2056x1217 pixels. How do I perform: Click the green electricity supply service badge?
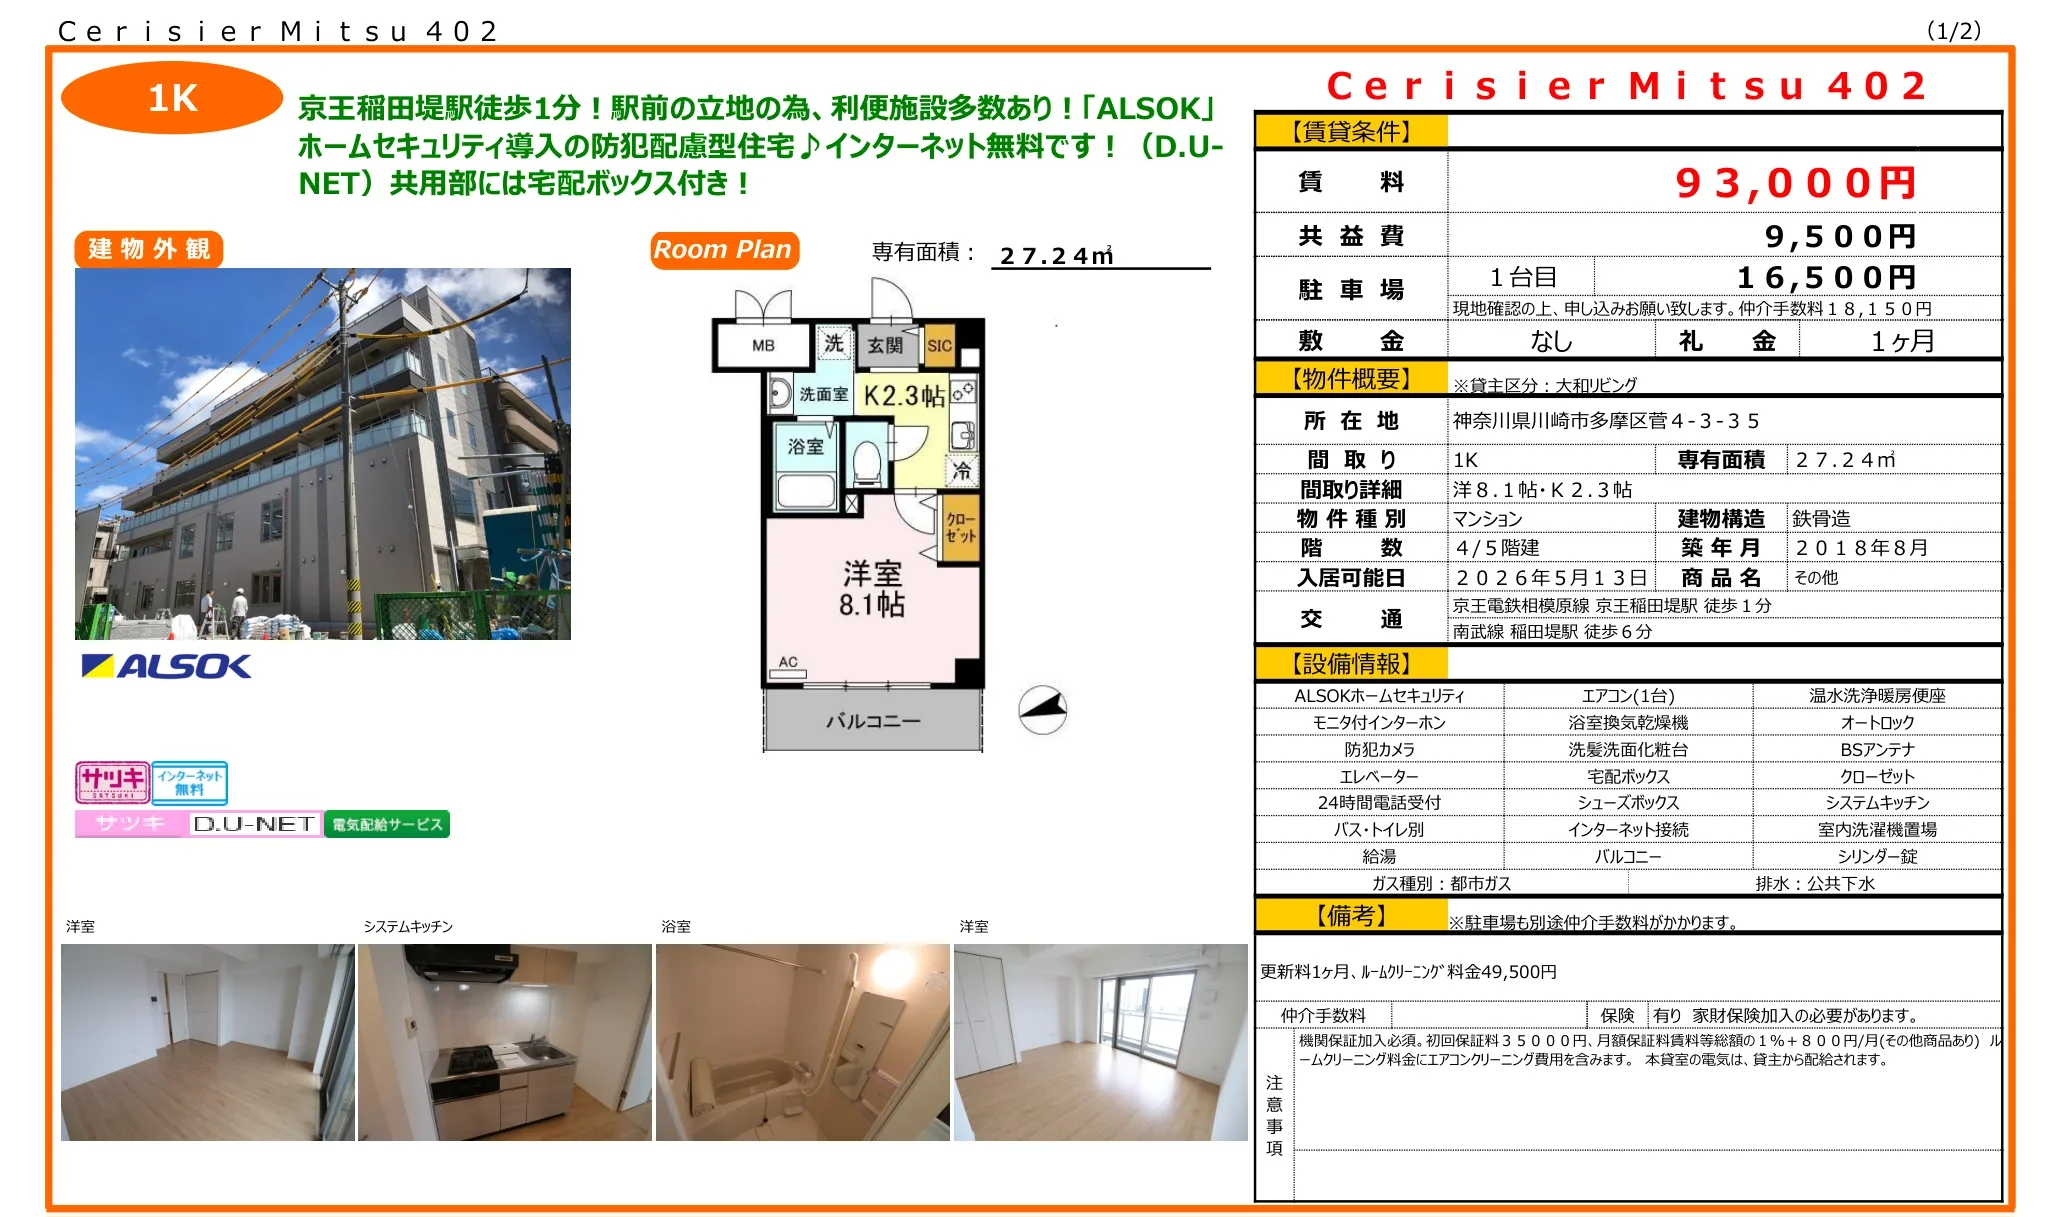387,824
